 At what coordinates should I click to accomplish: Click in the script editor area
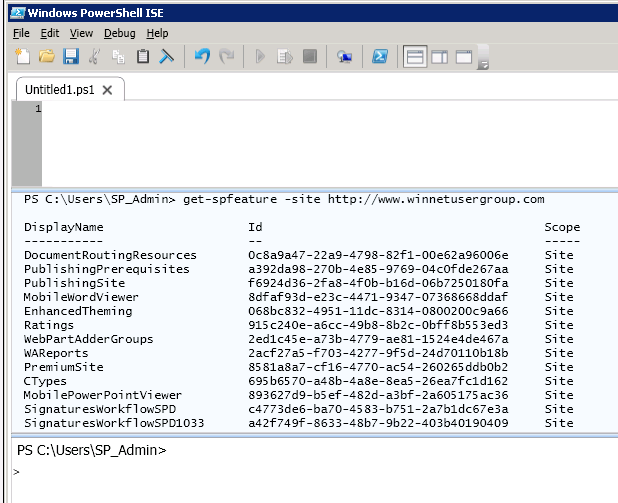click(329, 143)
